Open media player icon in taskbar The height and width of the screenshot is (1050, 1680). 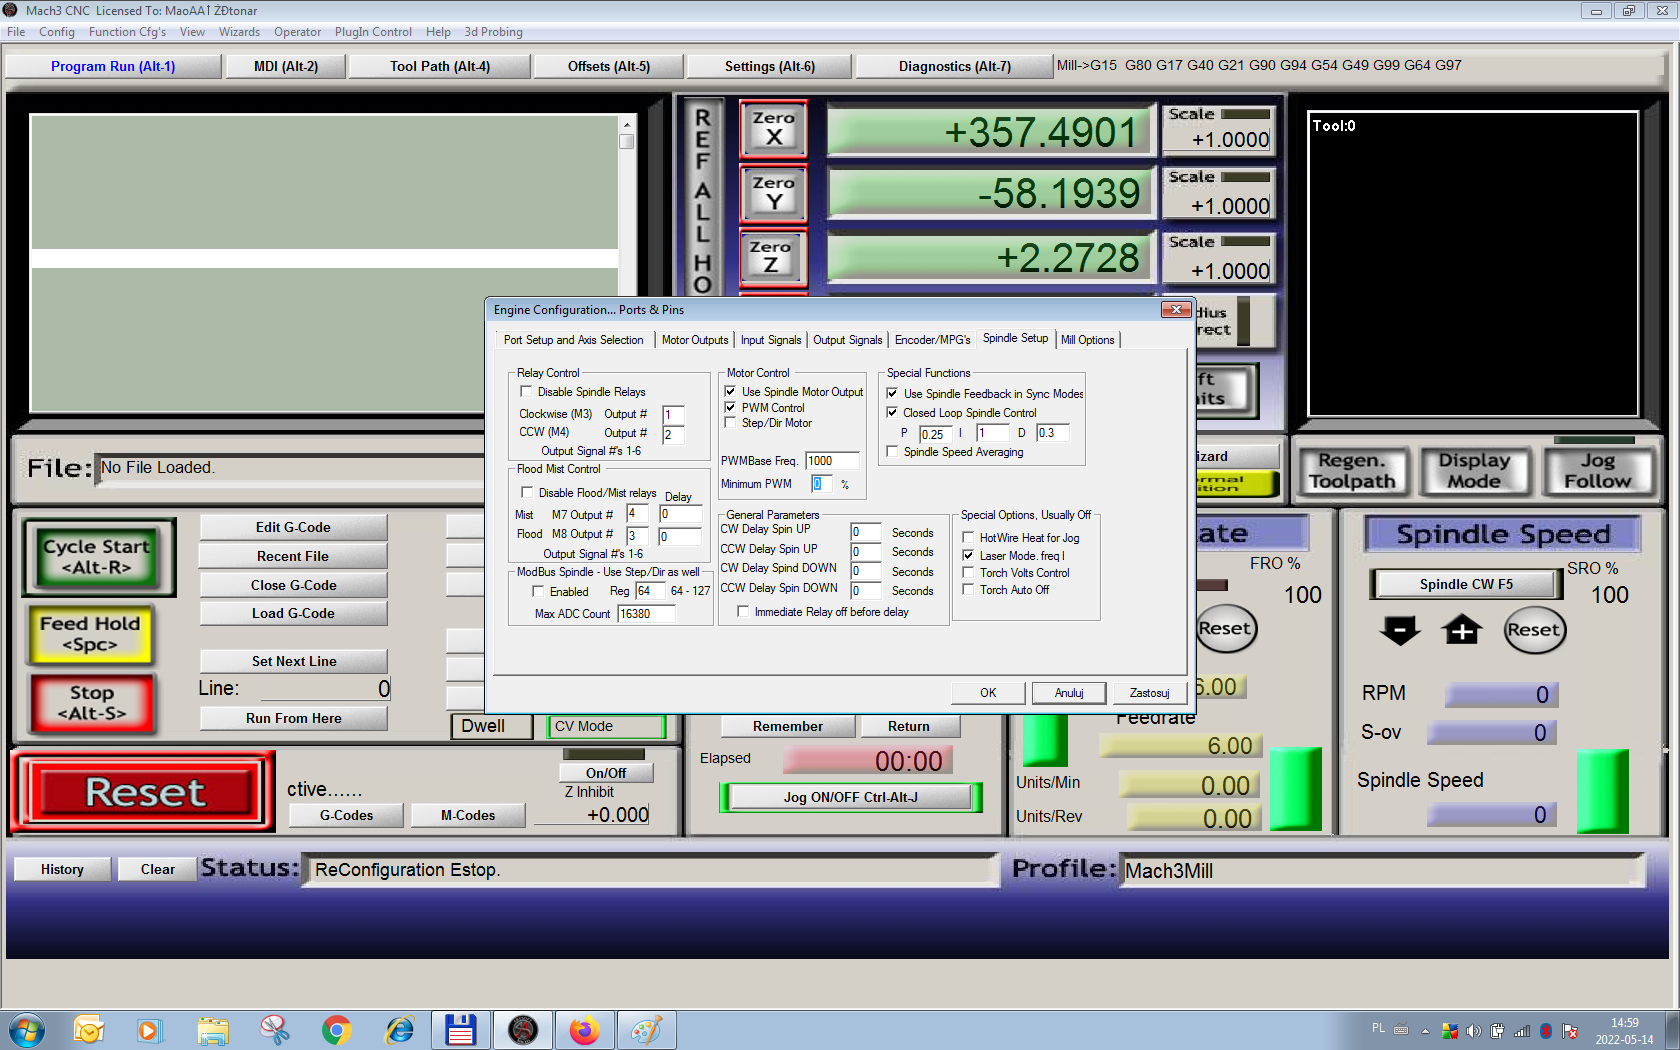pyautogui.click(x=150, y=1030)
